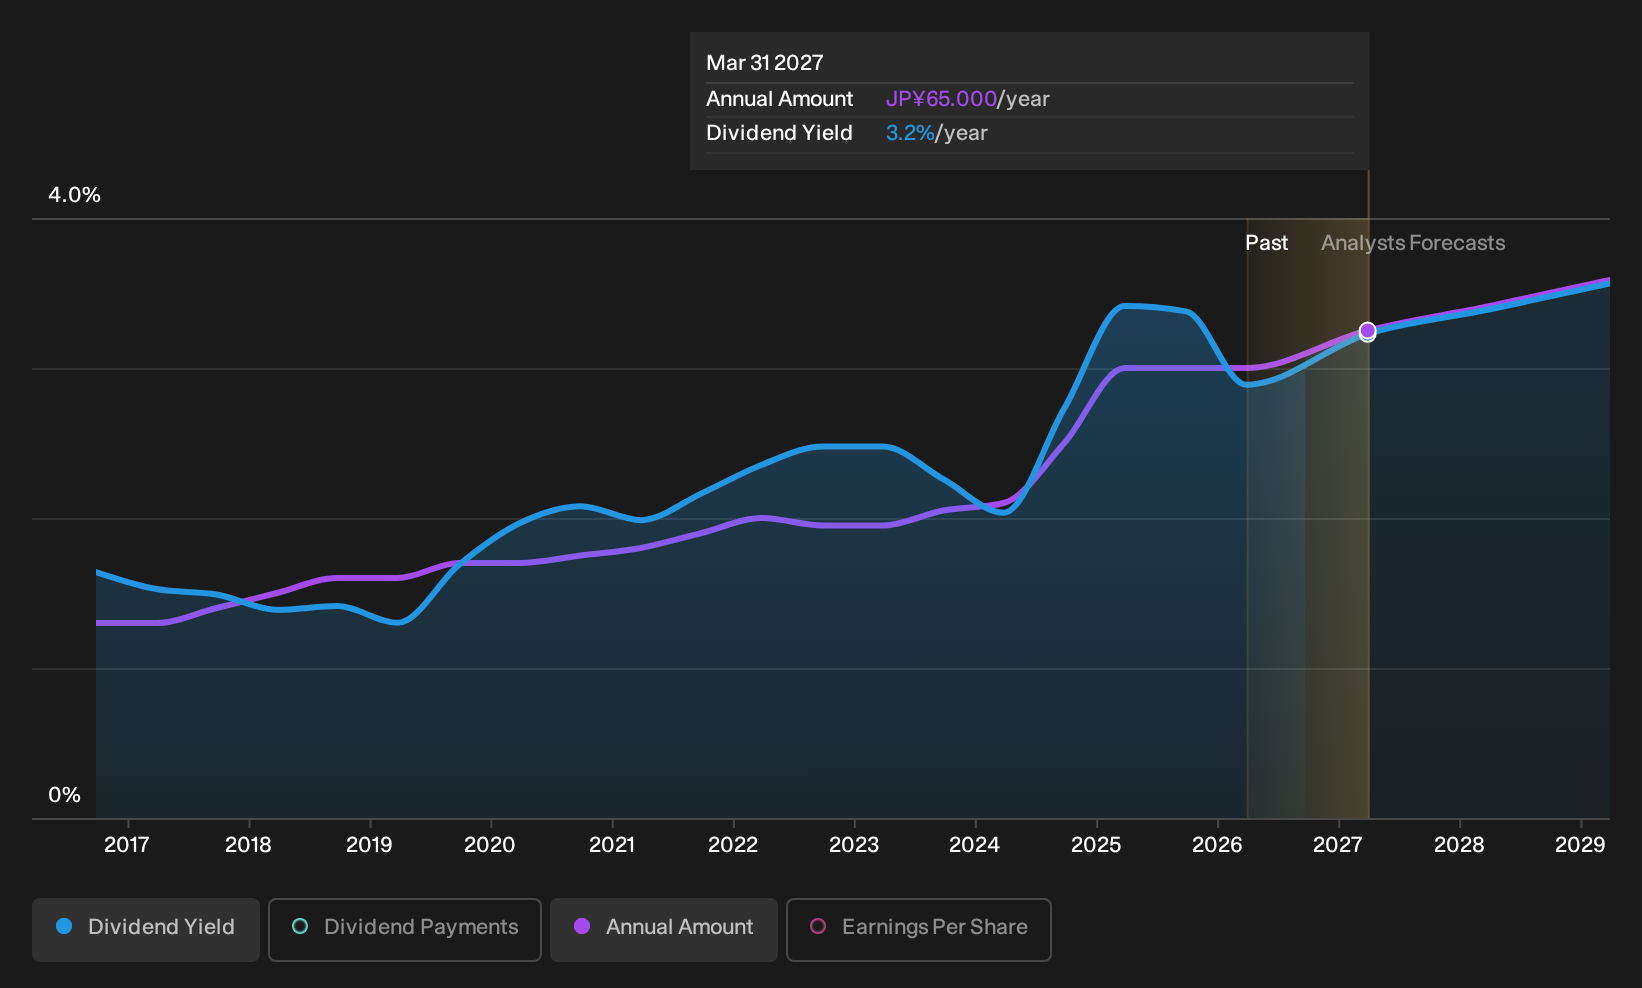Click the 2023 x-axis label
The image size is (1642, 988).
(854, 845)
